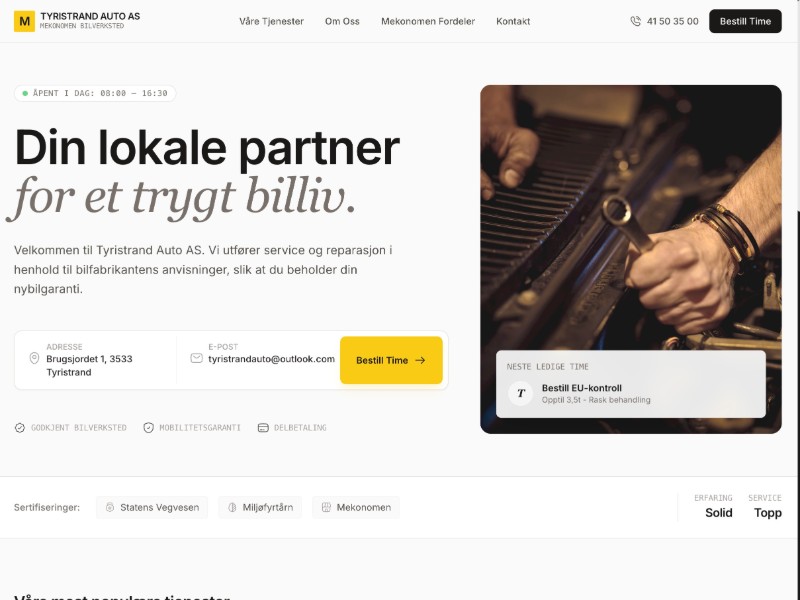Open the Om Oss menu item

pyautogui.click(x=342, y=21)
